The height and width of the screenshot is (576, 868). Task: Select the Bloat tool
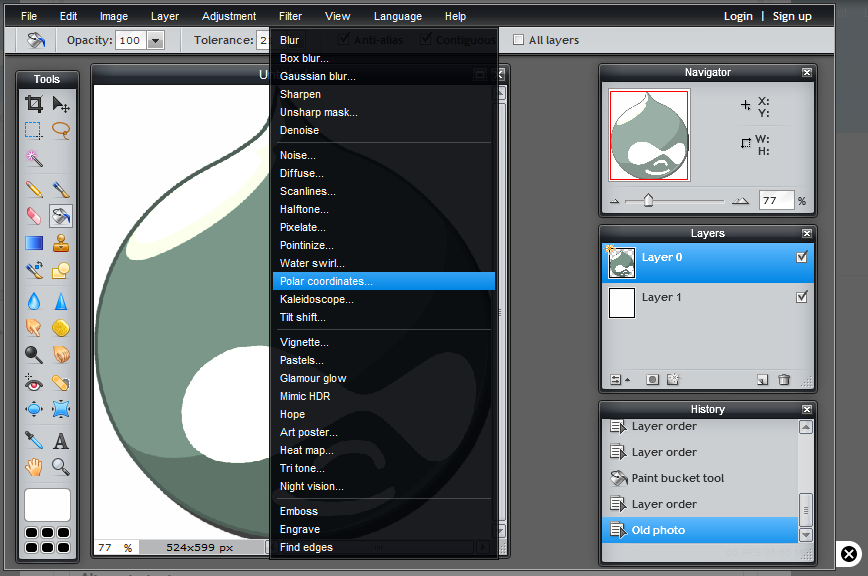[34, 409]
